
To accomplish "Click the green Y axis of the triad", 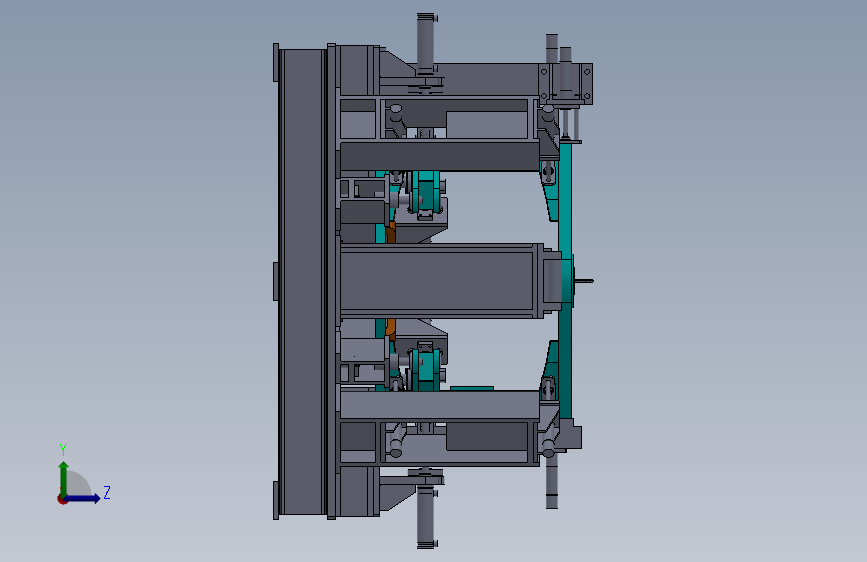I will pos(64,479).
